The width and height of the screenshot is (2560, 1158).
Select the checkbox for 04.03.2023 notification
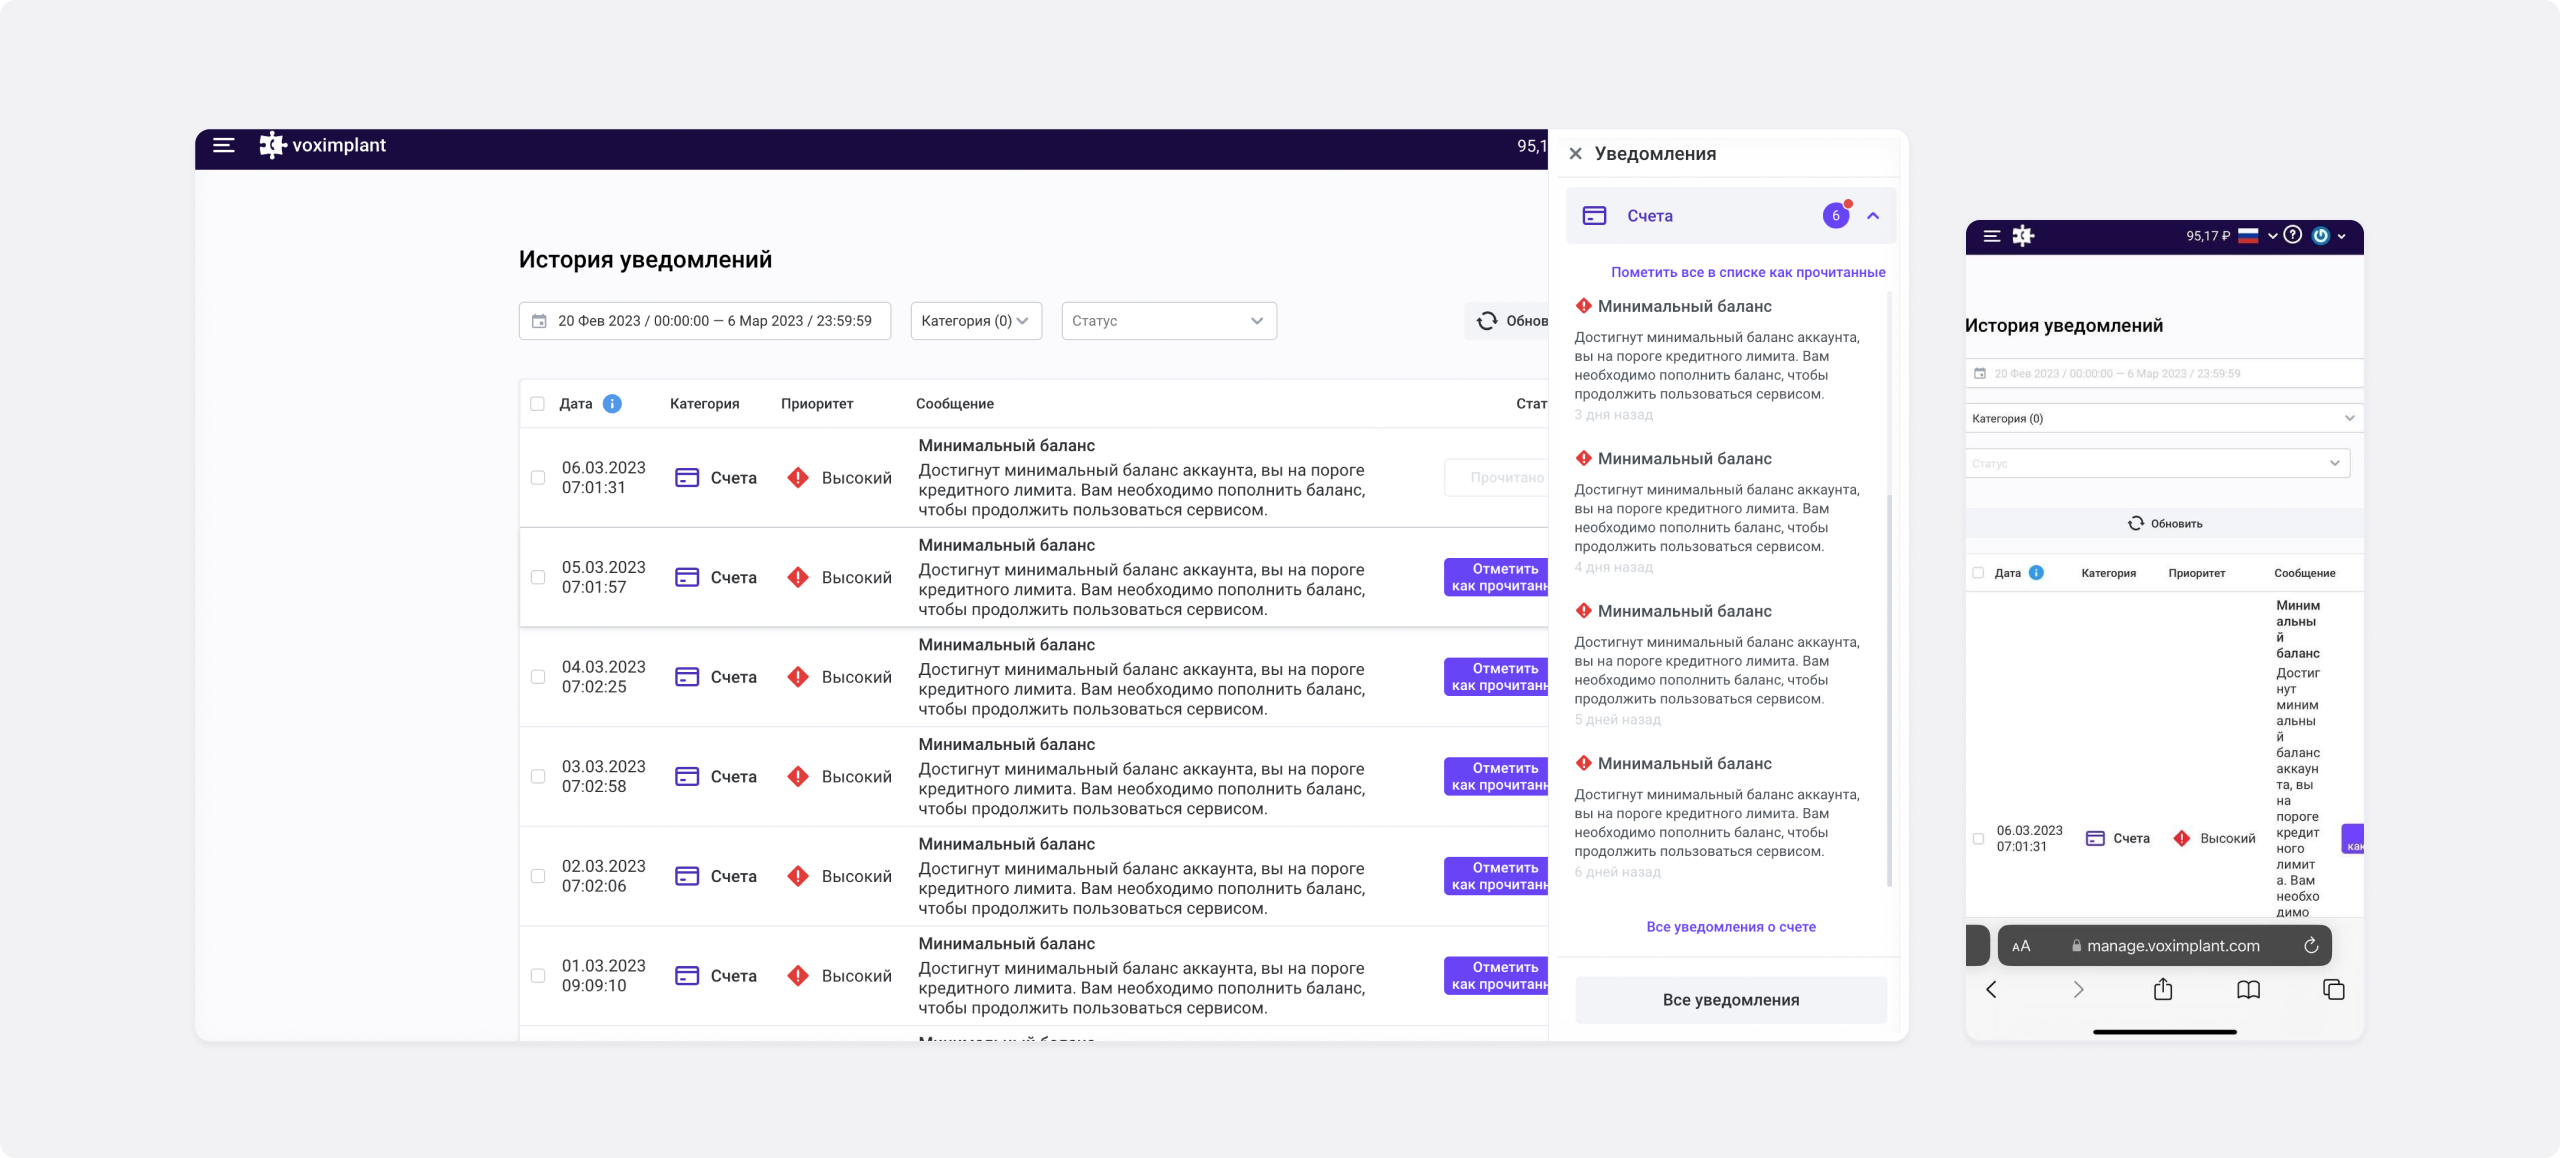(538, 677)
